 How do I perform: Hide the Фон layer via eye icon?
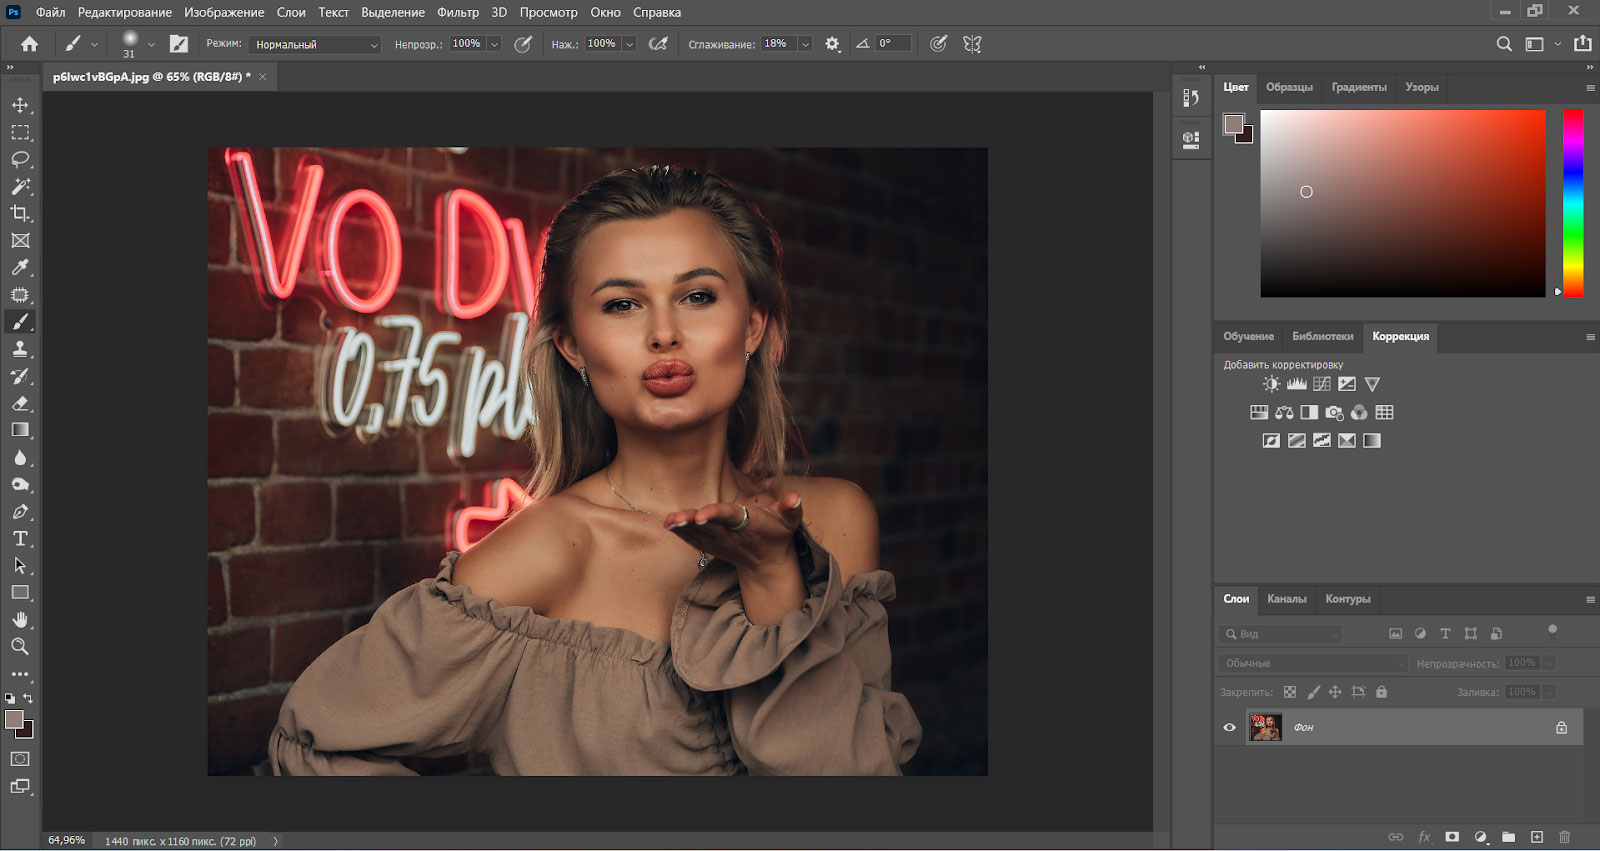tap(1230, 727)
